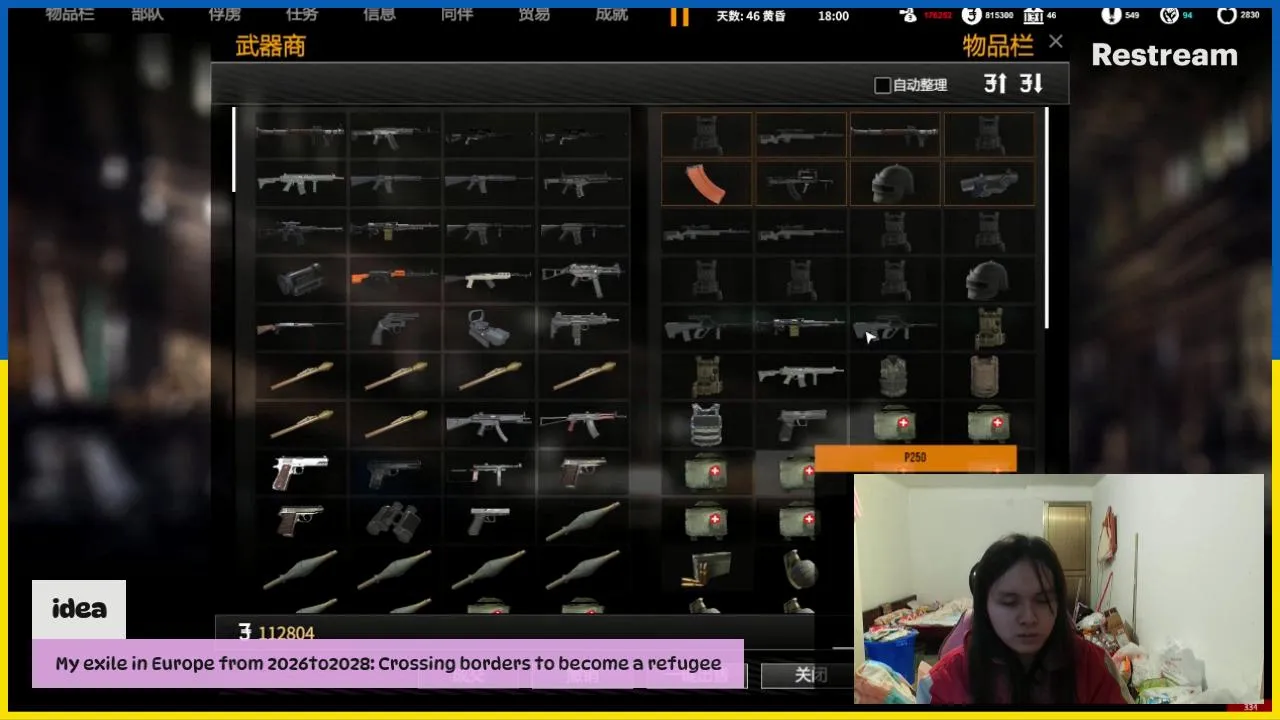Open the 成就 tab
1280x720 pixels.
pos(611,15)
